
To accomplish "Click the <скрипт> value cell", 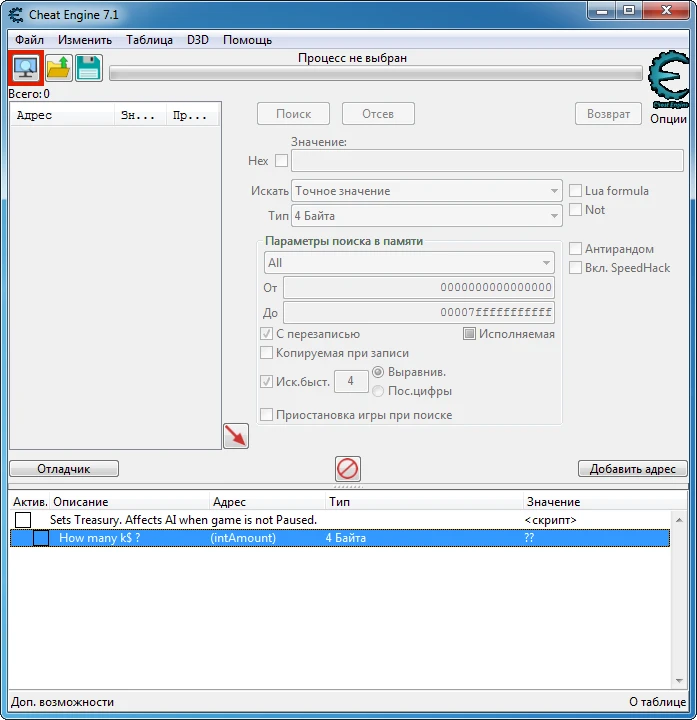I will click(550, 520).
